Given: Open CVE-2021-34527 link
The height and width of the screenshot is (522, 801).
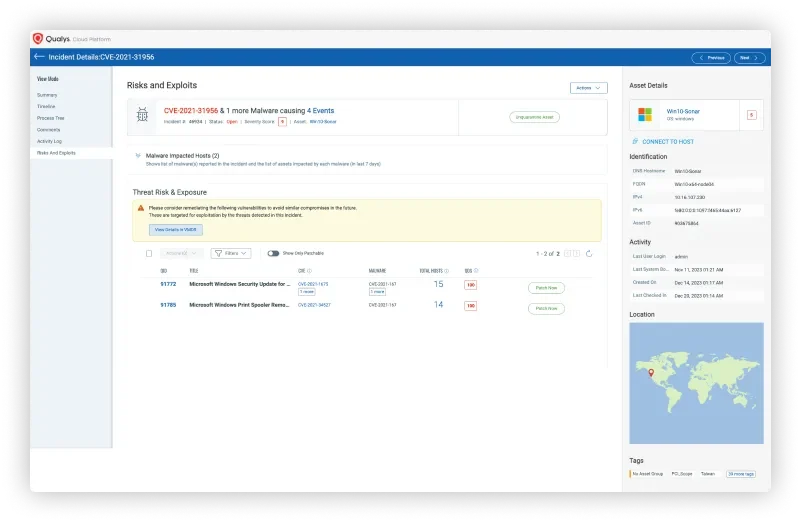Looking at the screenshot, I should tap(314, 305).
